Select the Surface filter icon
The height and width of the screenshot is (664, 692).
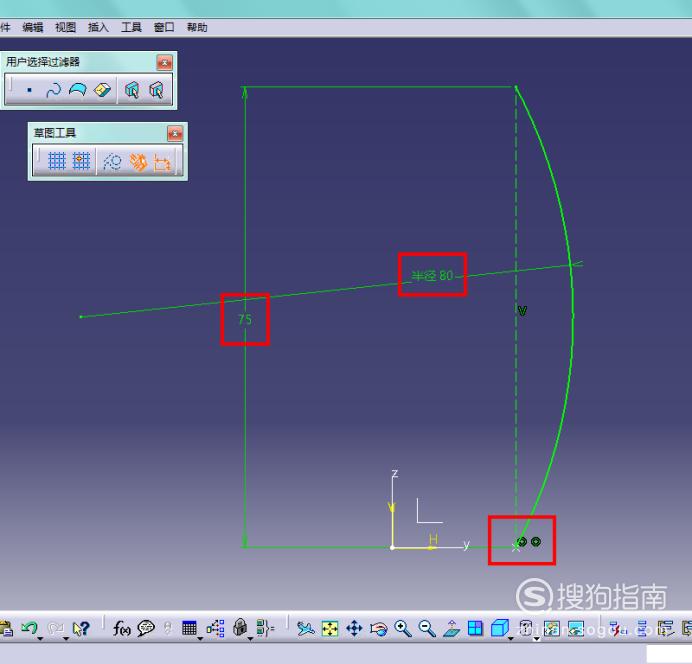click(78, 90)
